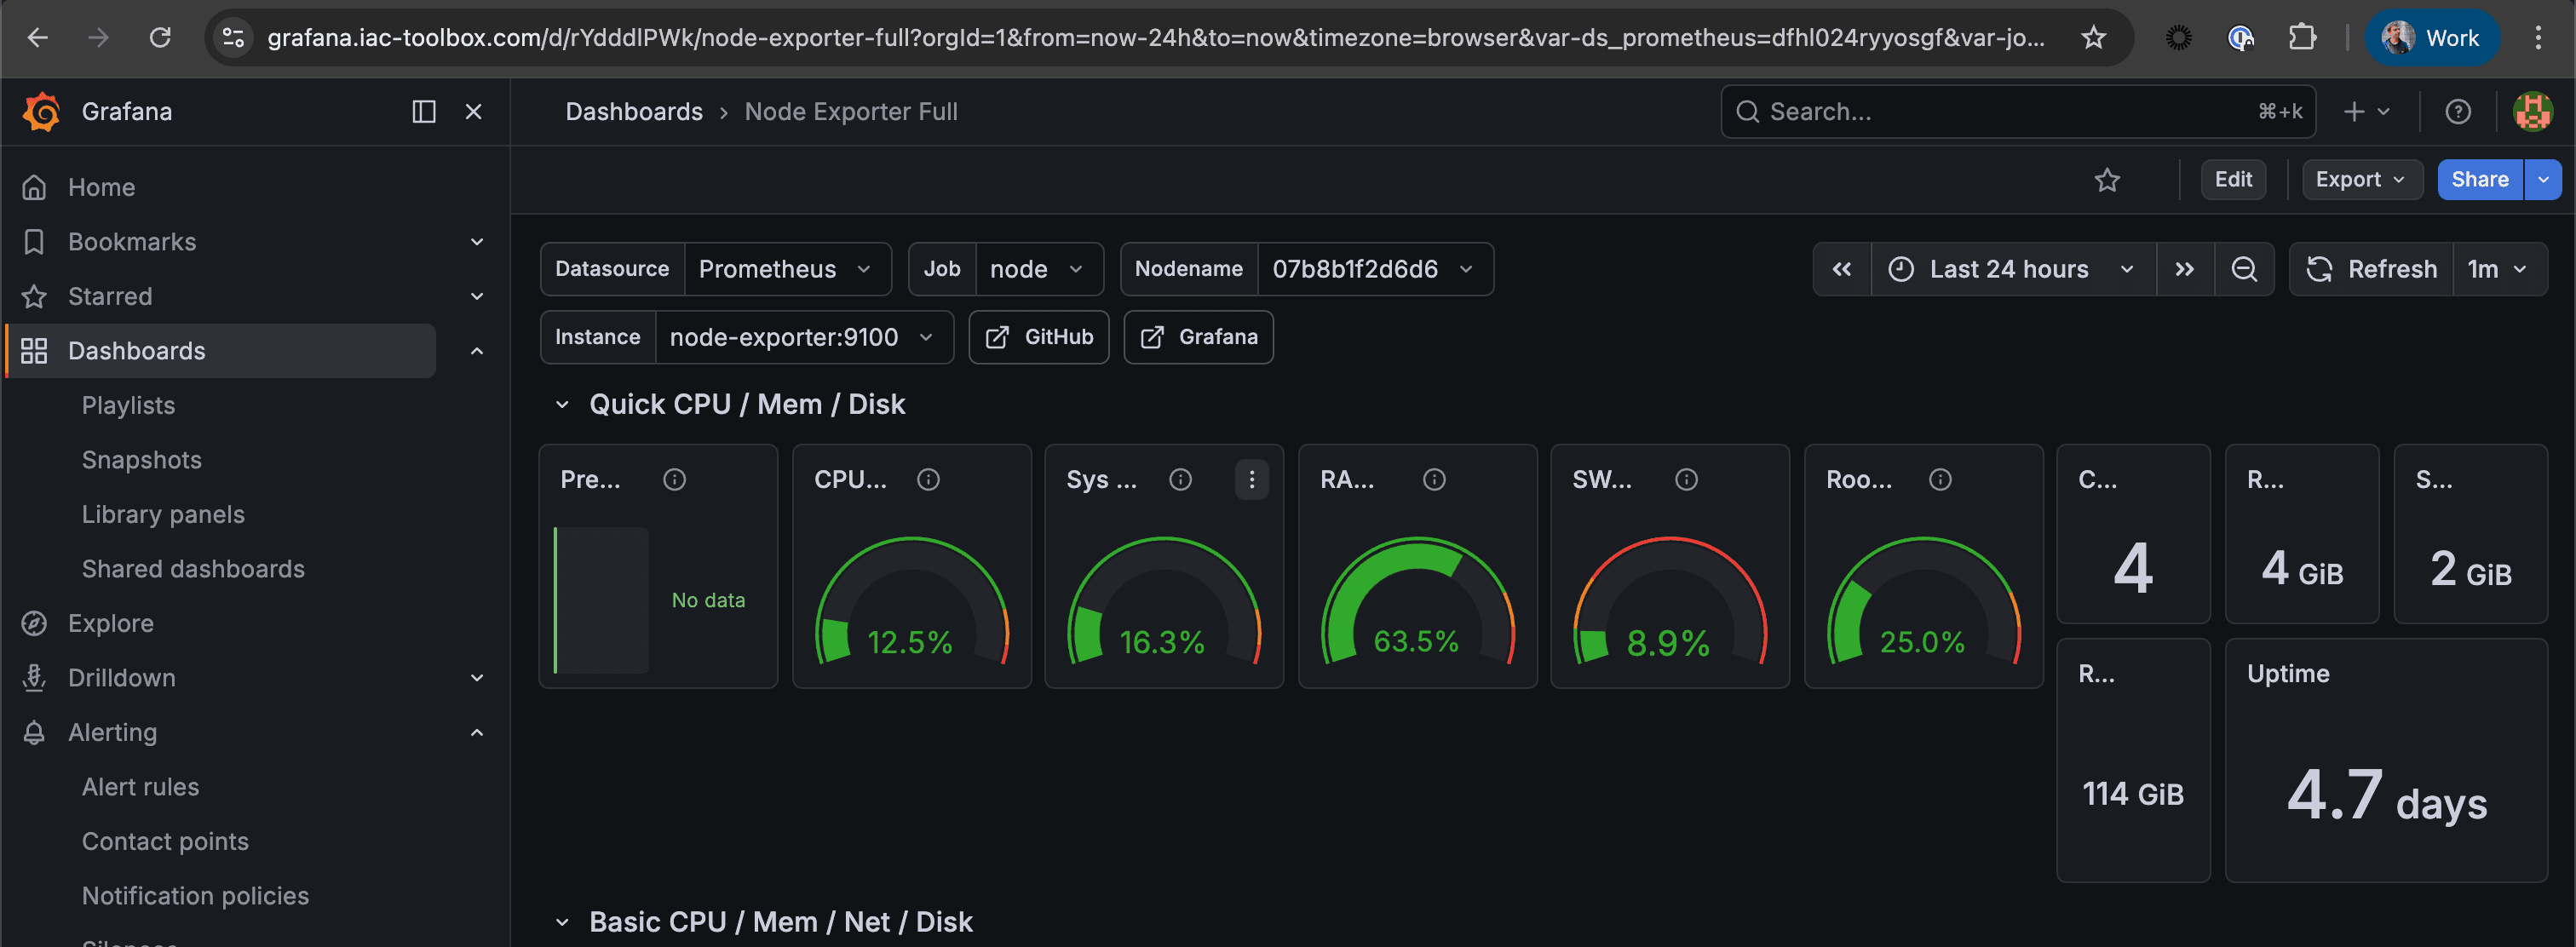
Task: Open the Export dropdown
Action: [2361, 179]
